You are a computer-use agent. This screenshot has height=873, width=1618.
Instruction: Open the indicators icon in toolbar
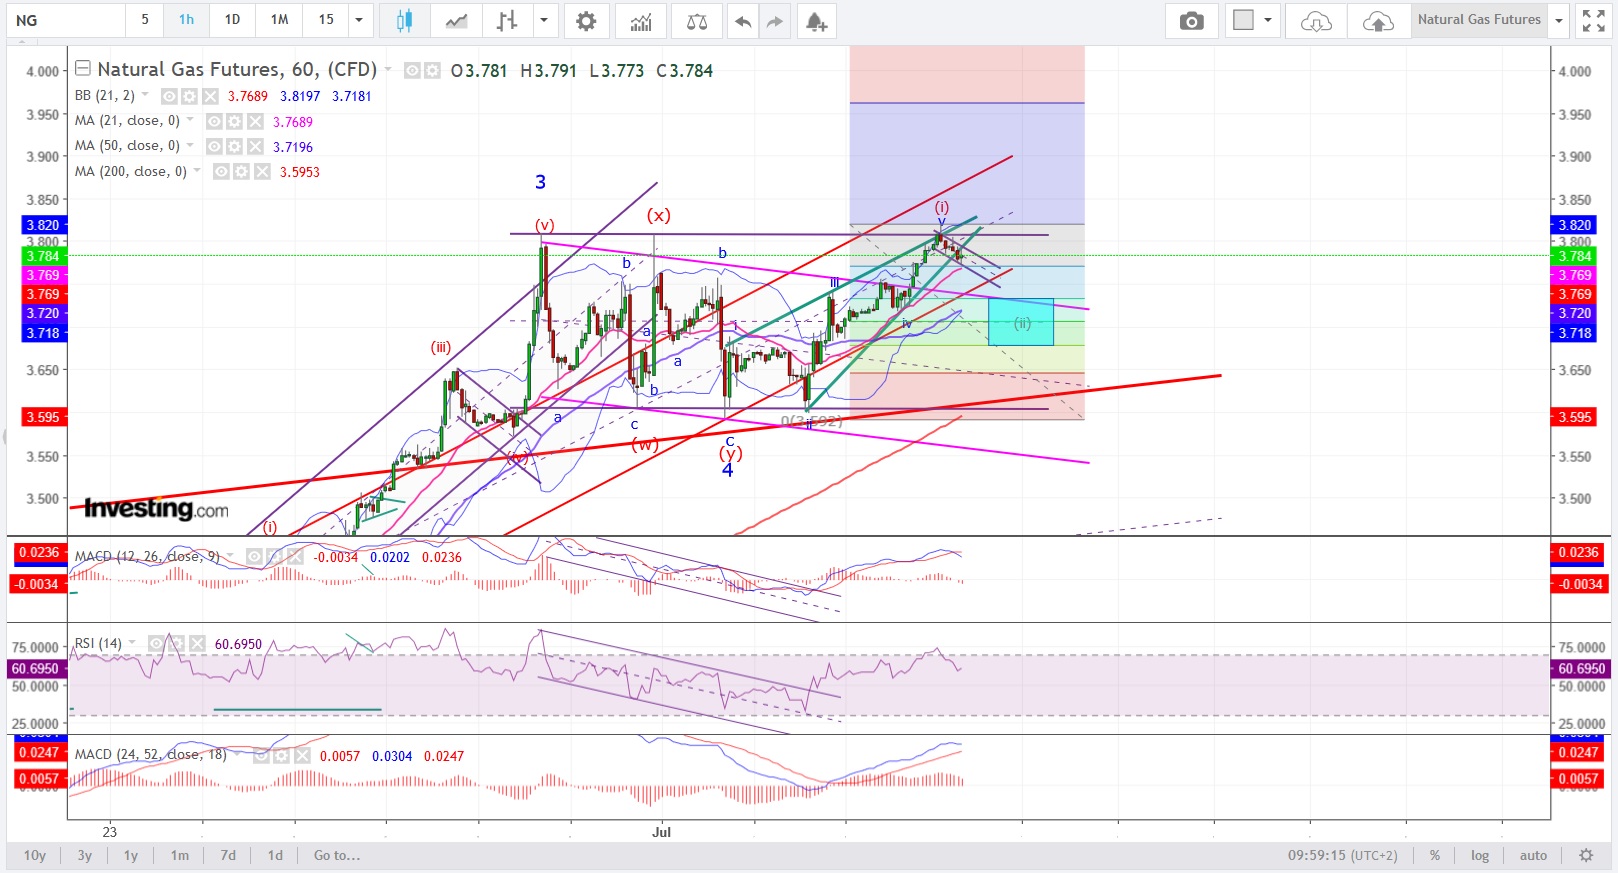(641, 21)
